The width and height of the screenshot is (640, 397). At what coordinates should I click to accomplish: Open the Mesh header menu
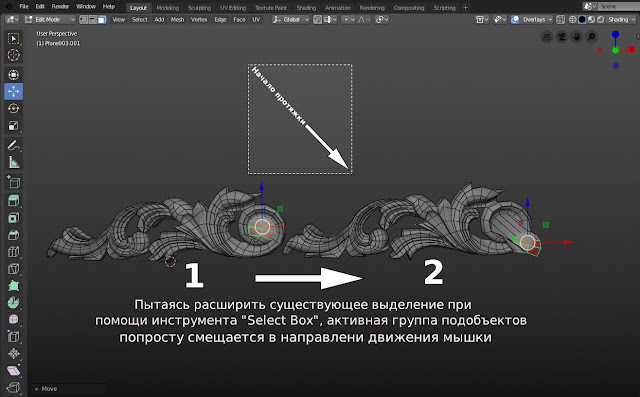pos(177,19)
